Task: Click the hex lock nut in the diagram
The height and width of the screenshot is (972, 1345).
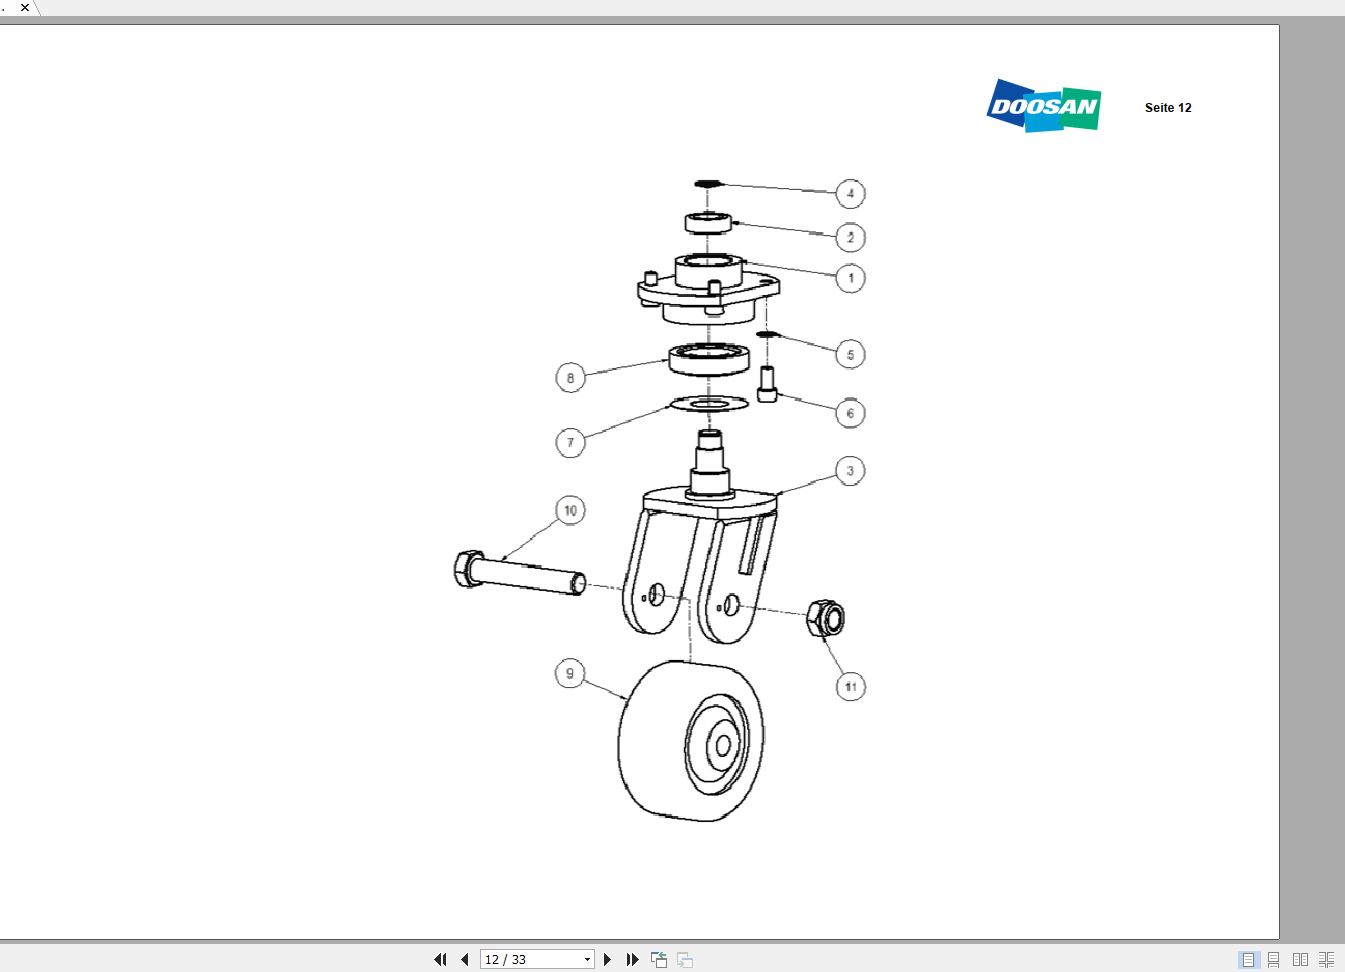Action: pyautogui.click(x=825, y=618)
